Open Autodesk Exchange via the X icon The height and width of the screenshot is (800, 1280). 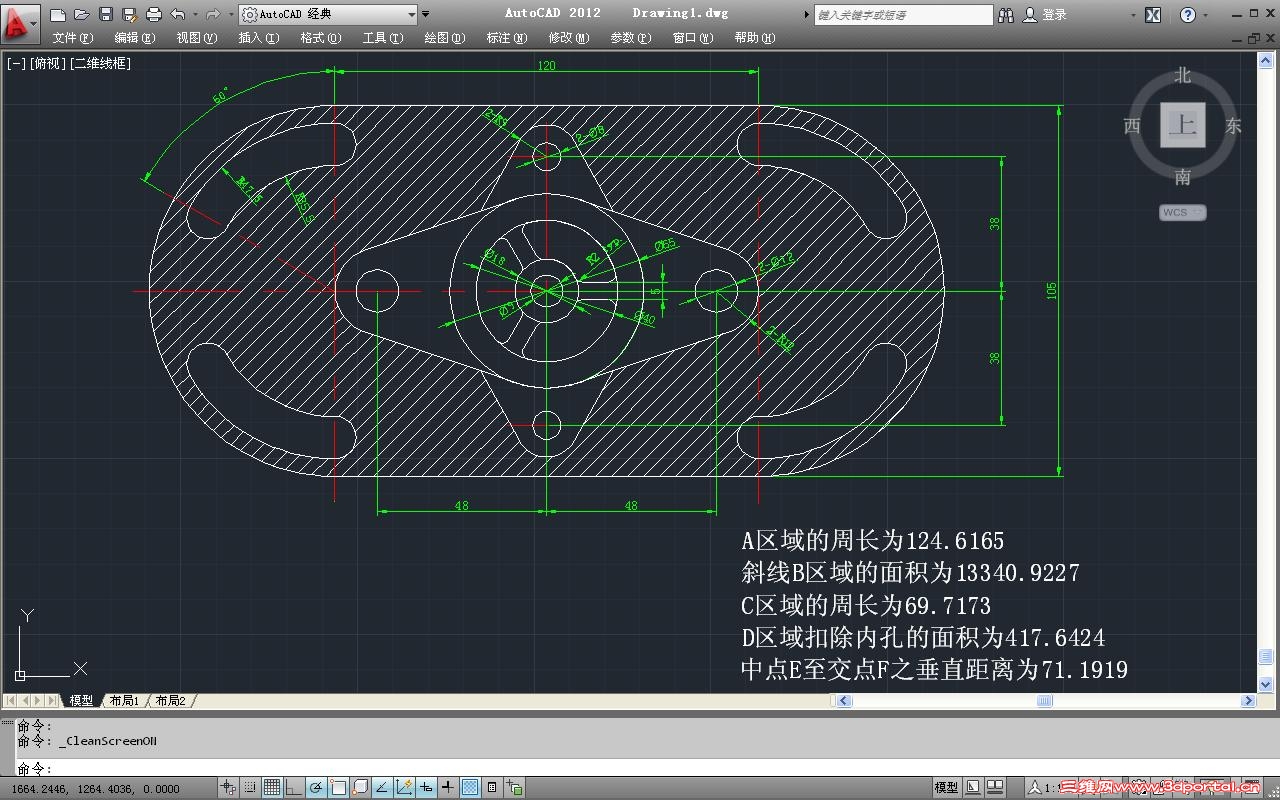point(1153,15)
